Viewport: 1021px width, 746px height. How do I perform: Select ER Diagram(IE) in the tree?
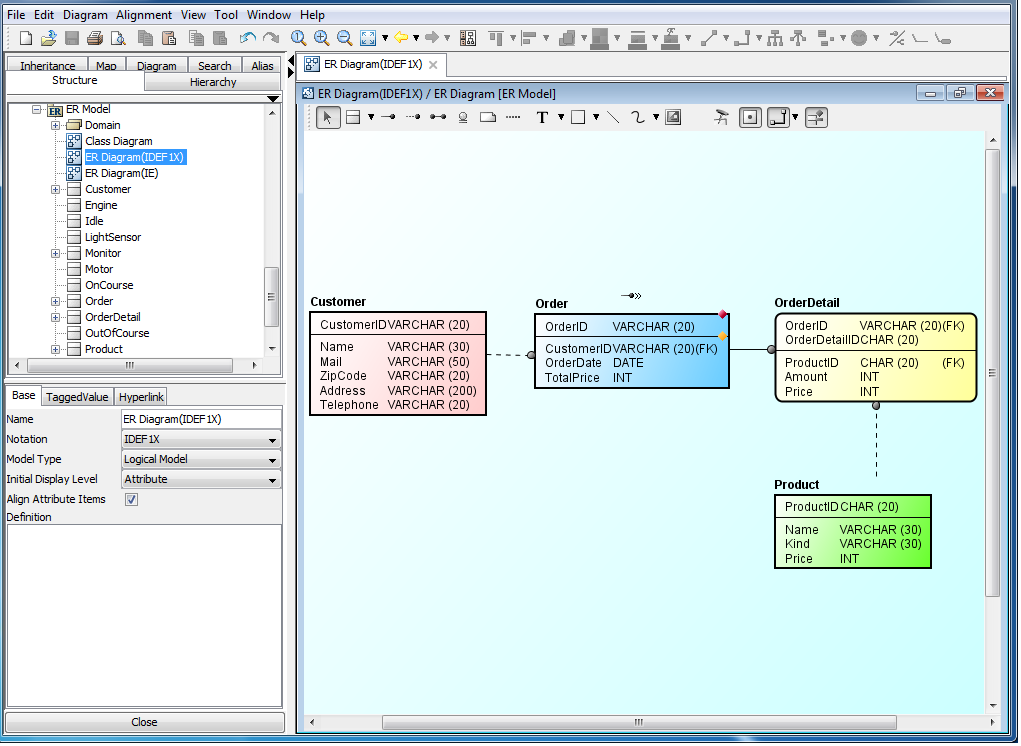(121, 174)
